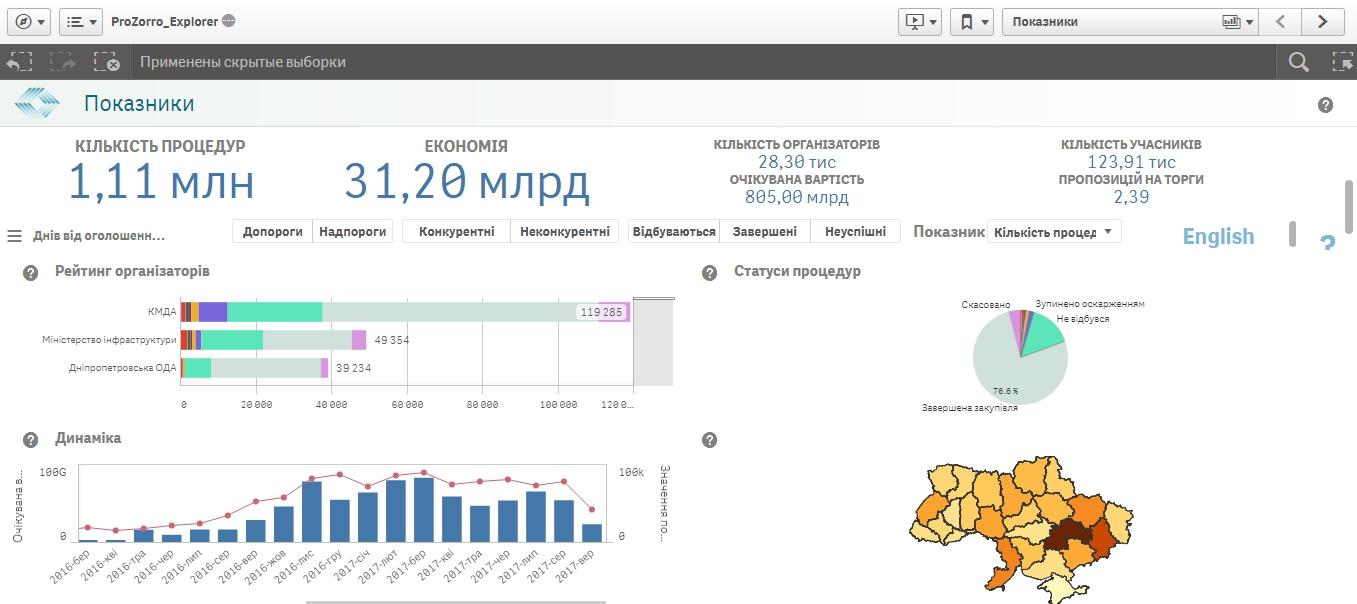Toggle the Конкурентні filter
1357x604 pixels.
pos(456,232)
